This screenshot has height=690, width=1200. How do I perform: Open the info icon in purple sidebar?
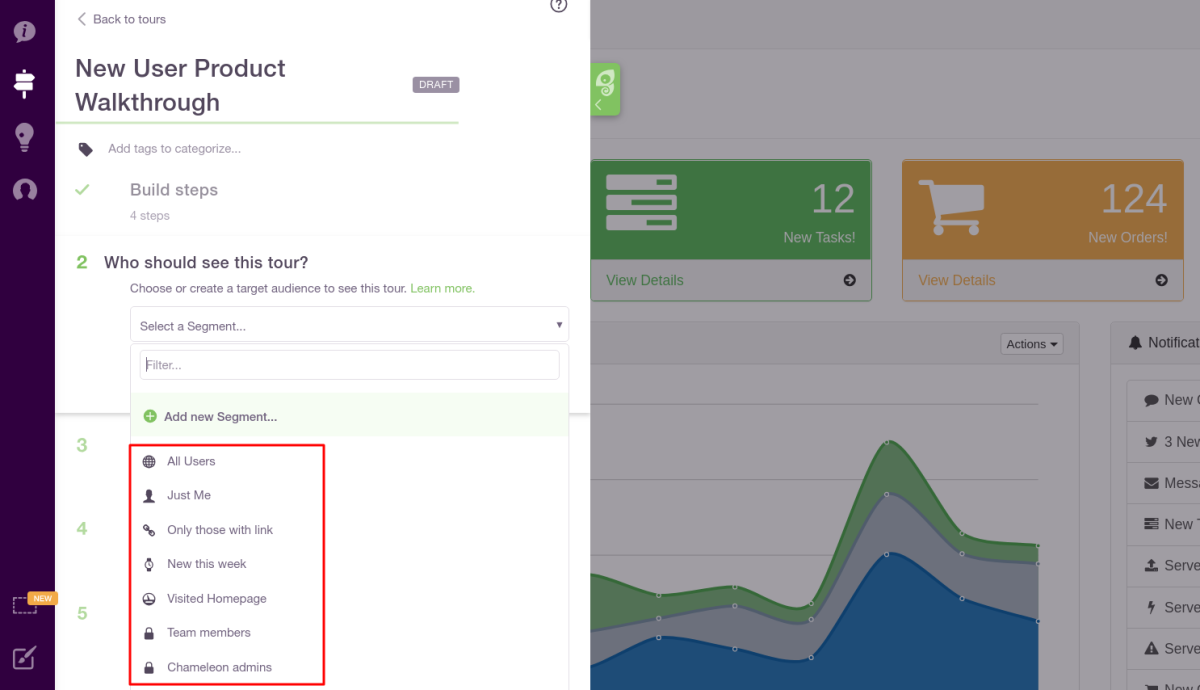pos(25,31)
